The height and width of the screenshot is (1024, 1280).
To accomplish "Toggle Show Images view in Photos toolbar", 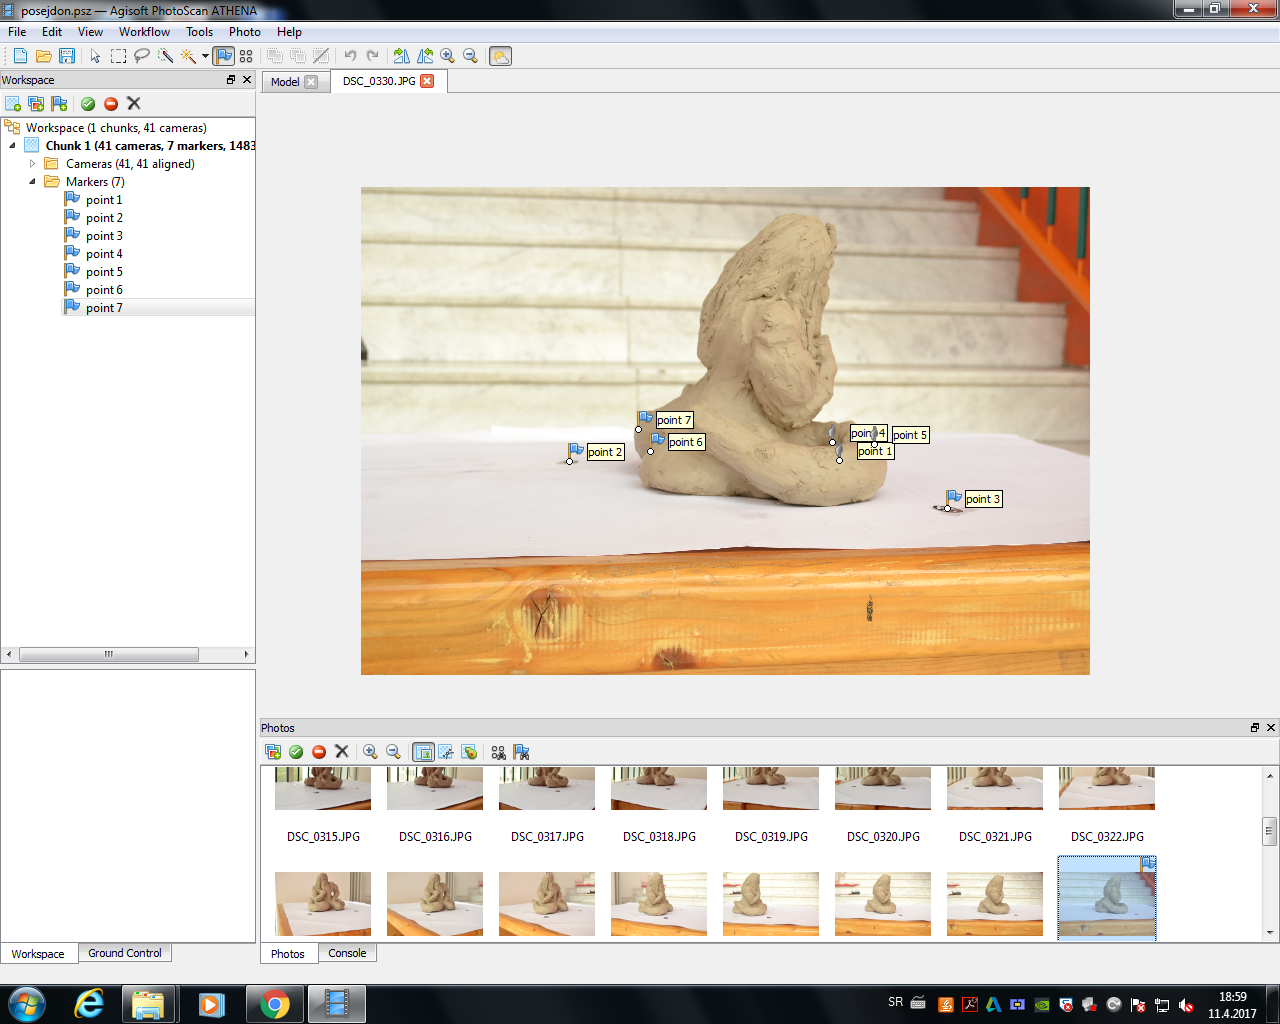I will point(423,752).
